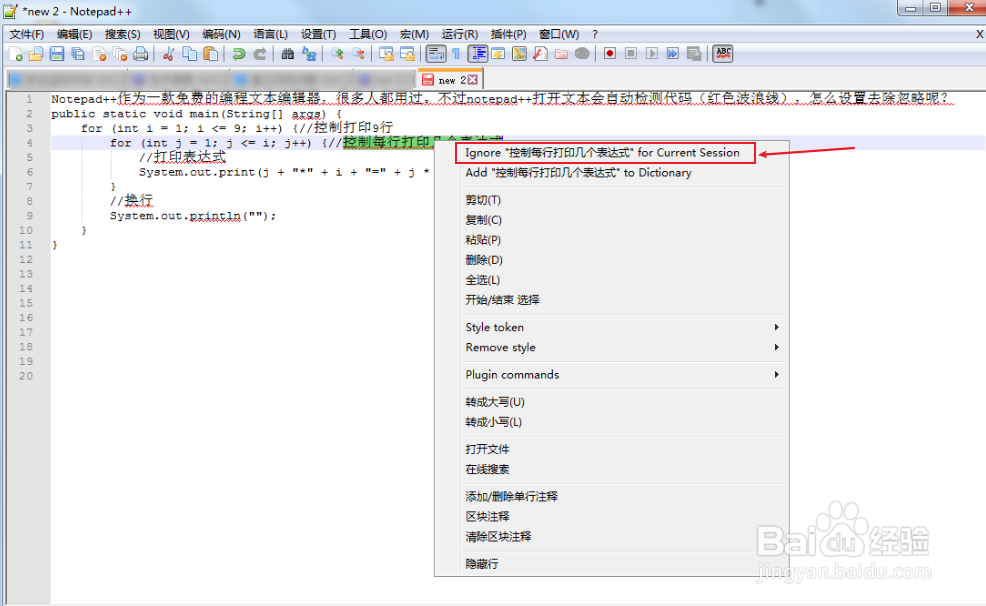Click the Open file folder icon

tap(36, 54)
